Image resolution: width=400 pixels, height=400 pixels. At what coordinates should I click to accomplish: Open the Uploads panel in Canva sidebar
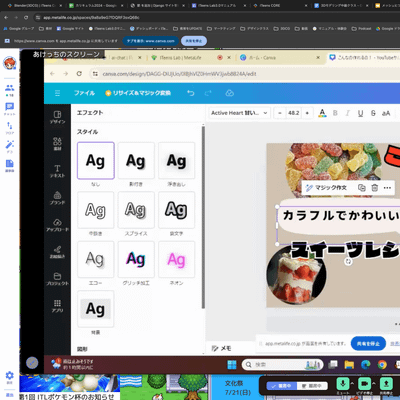pyautogui.click(x=57, y=225)
